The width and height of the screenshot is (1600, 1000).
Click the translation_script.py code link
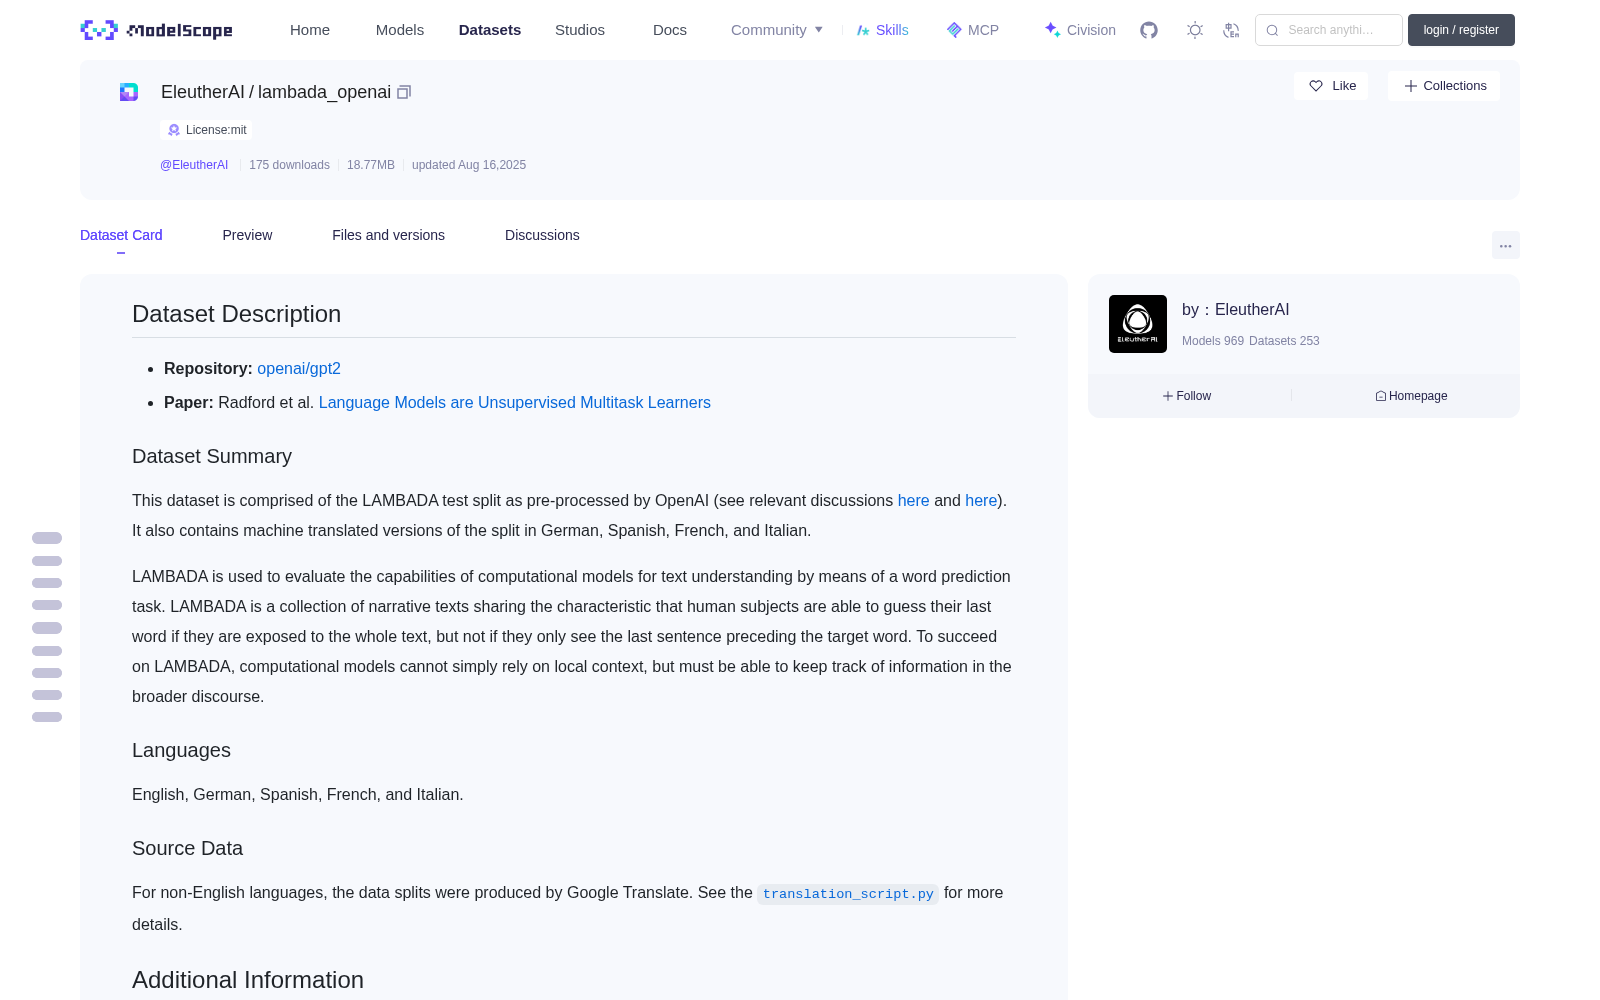tap(848, 894)
